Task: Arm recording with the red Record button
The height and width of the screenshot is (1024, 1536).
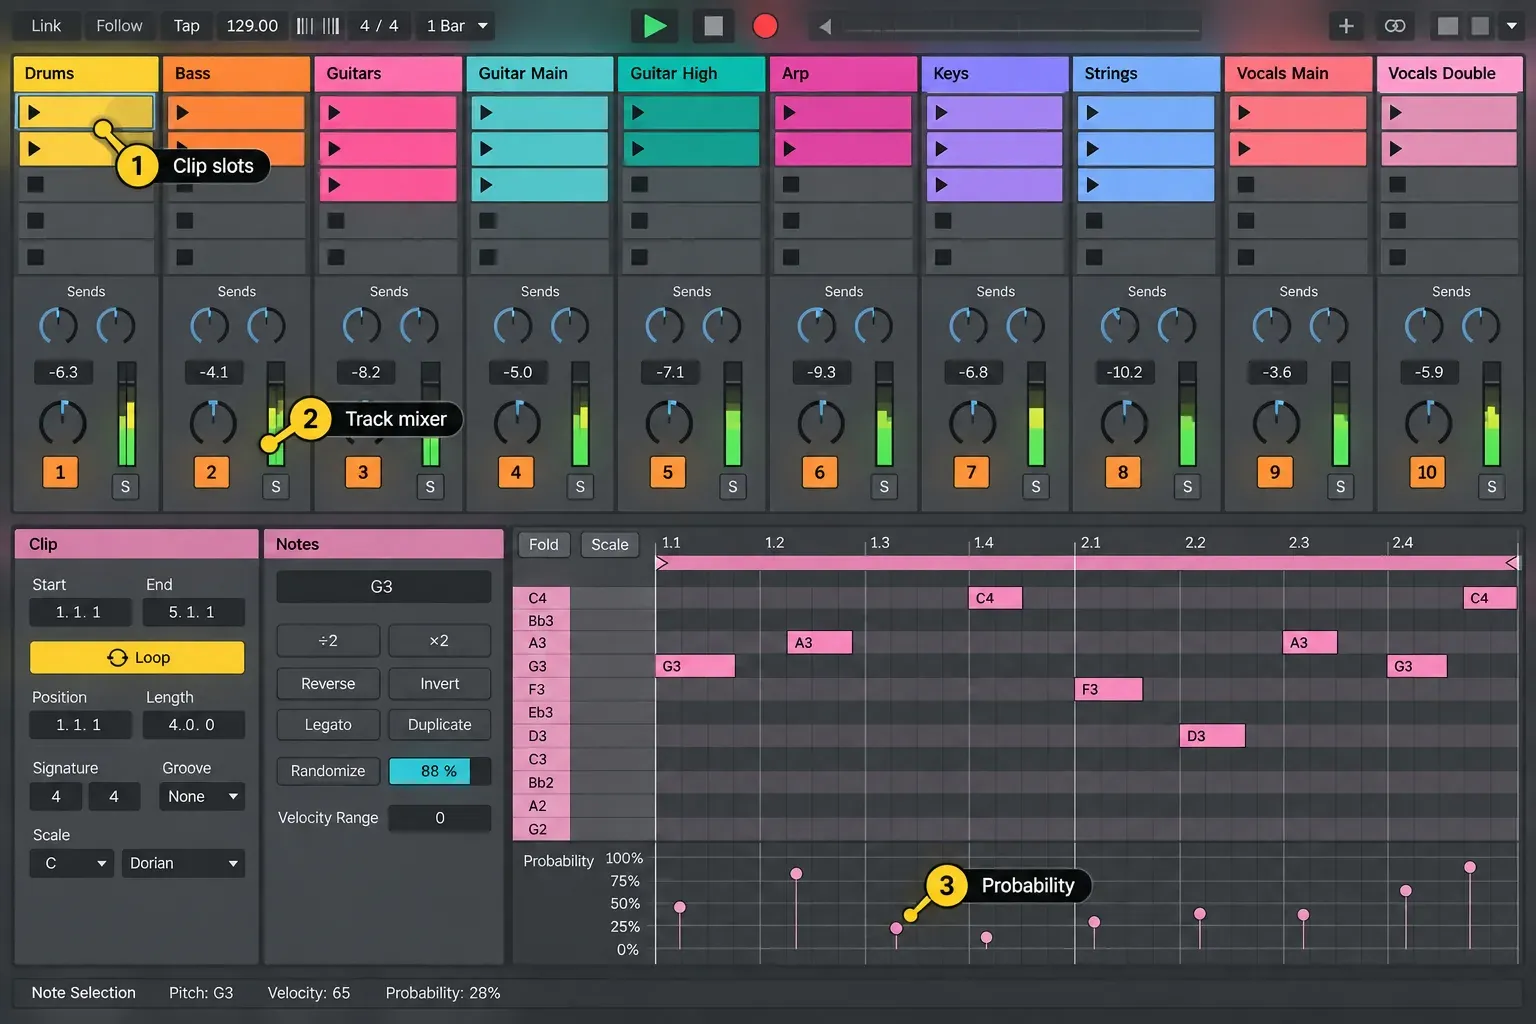Action: [765, 26]
